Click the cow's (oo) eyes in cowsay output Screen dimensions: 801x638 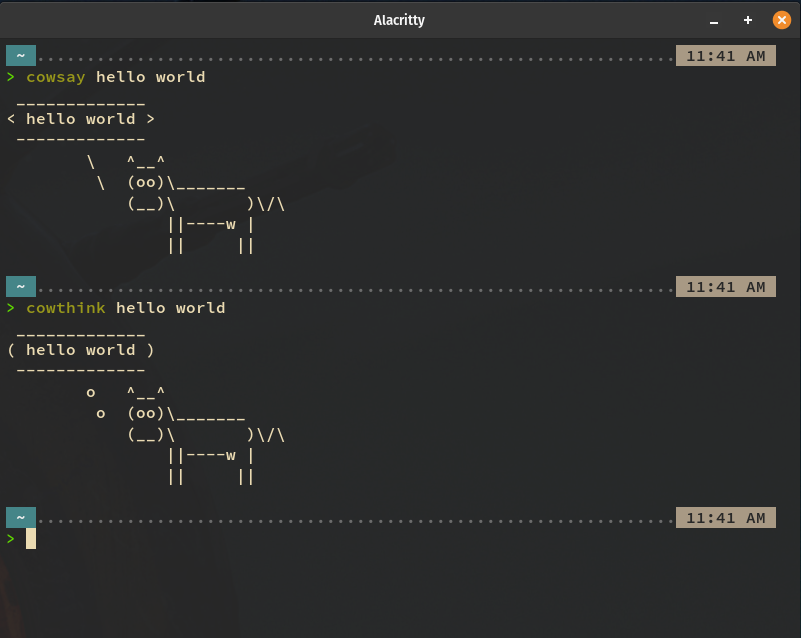point(147,183)
